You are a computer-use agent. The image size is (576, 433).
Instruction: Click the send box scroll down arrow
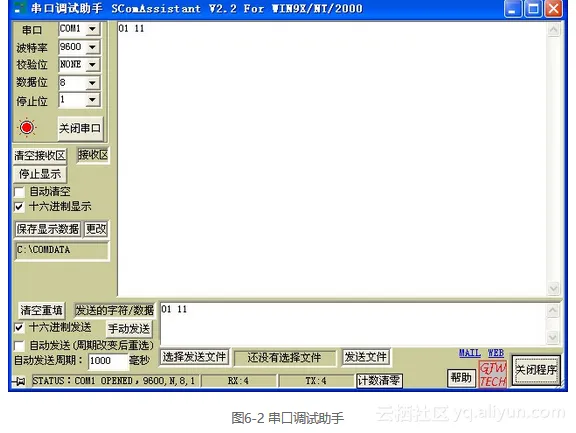pyautogui.click(x=553, y=337)
